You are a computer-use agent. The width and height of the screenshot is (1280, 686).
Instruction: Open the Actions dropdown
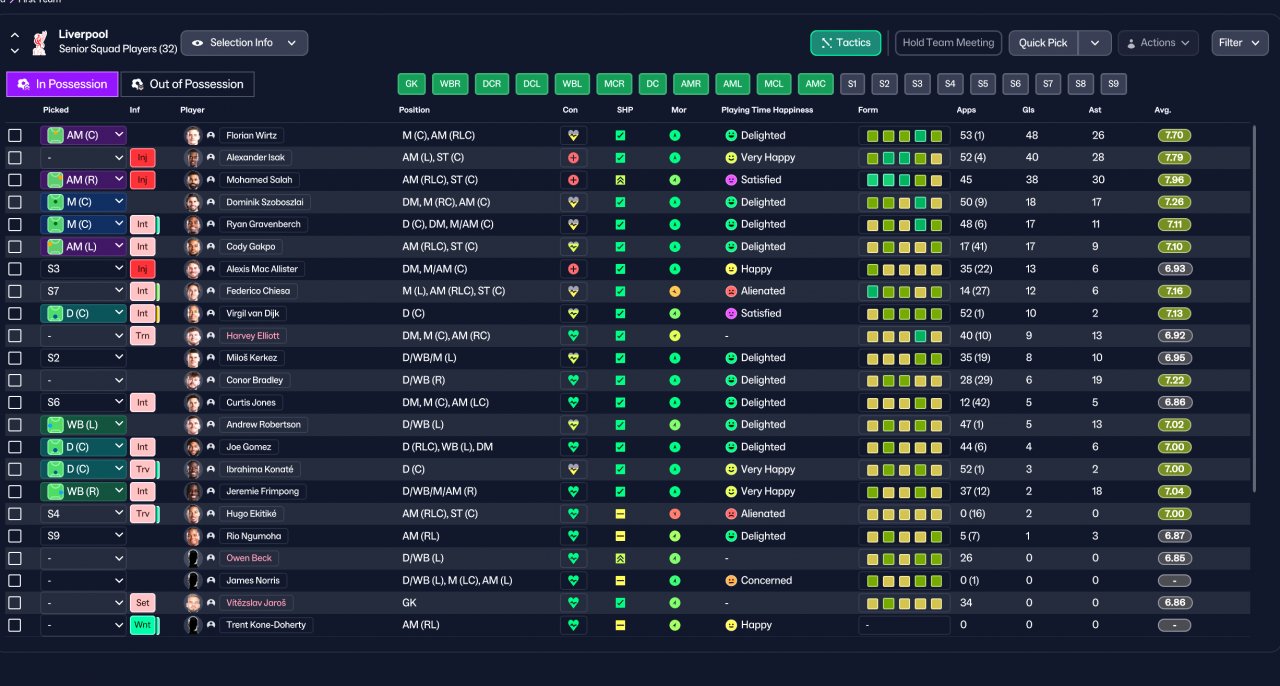coord(1158,43)
